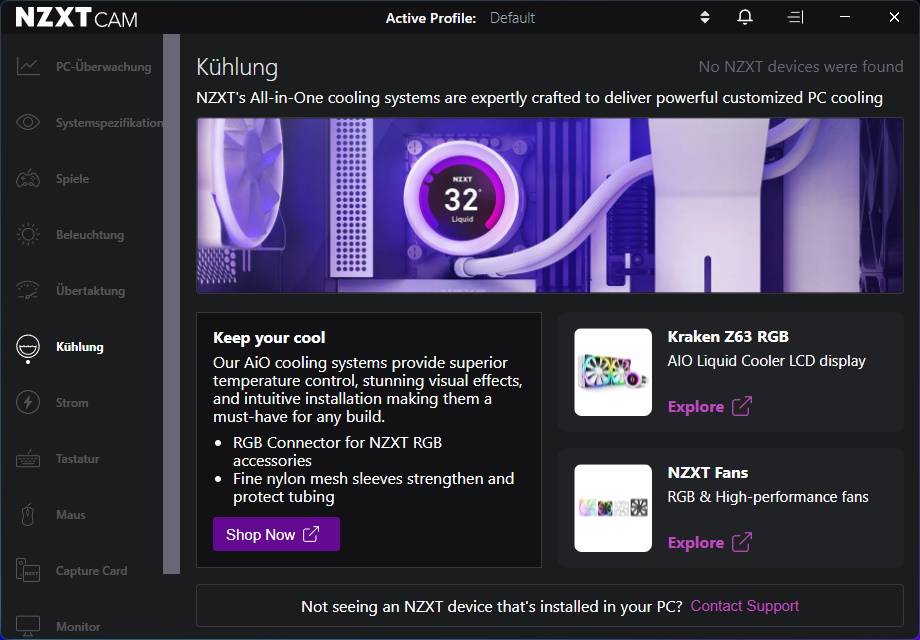Open the Monitor sidebar entry
The image size is (920, 640).
[x=78, y=626]
